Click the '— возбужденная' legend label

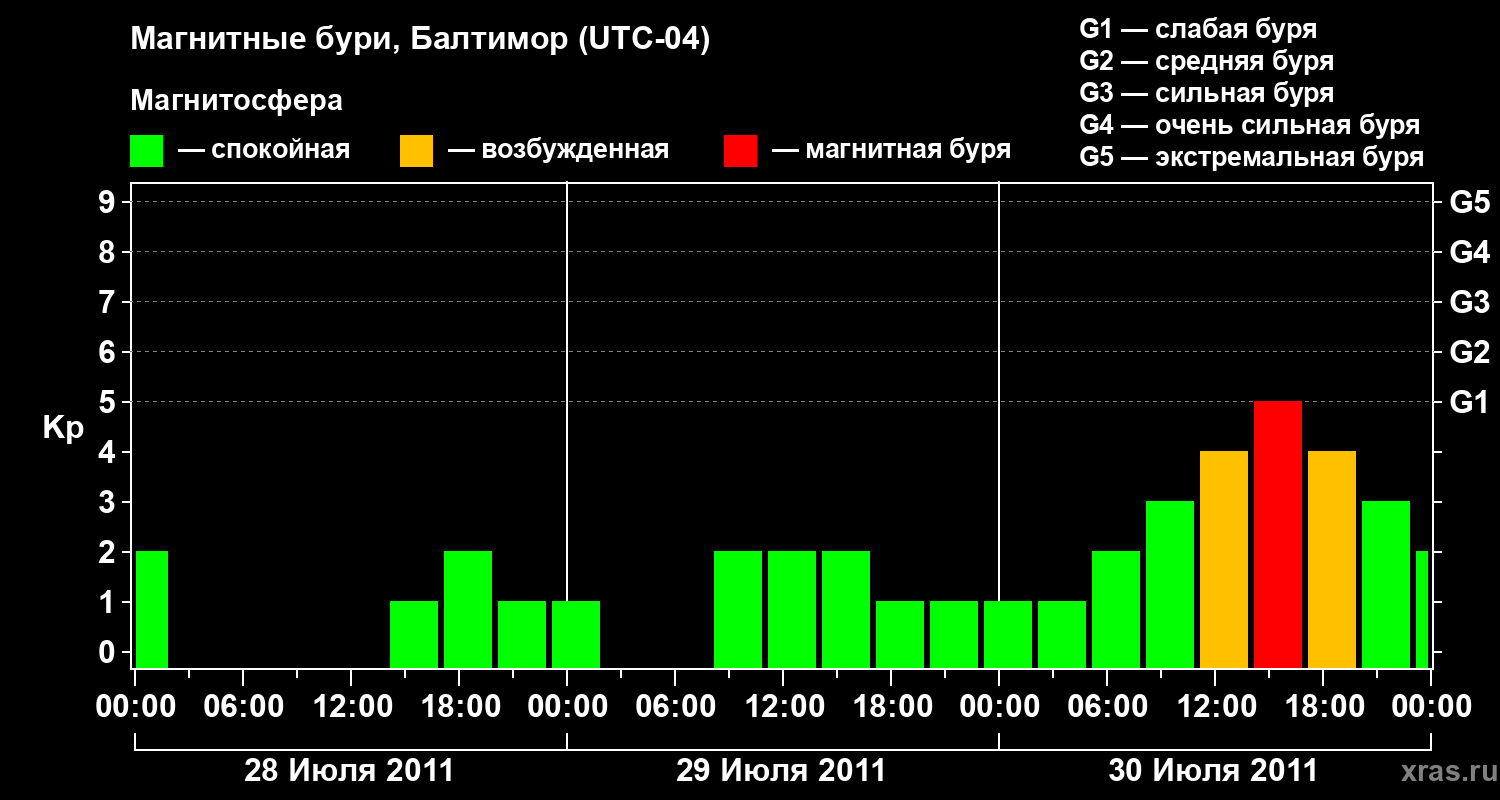(558, 151)
